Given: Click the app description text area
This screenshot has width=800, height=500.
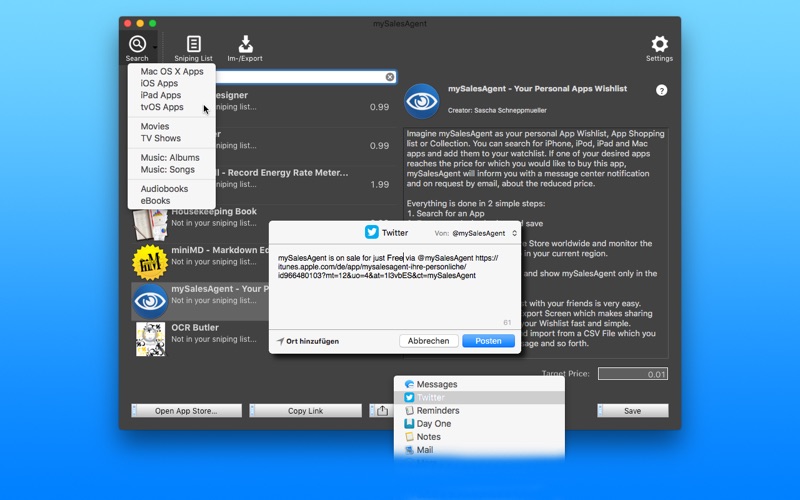Looking at the screenshot, I should tap(536, 243).
